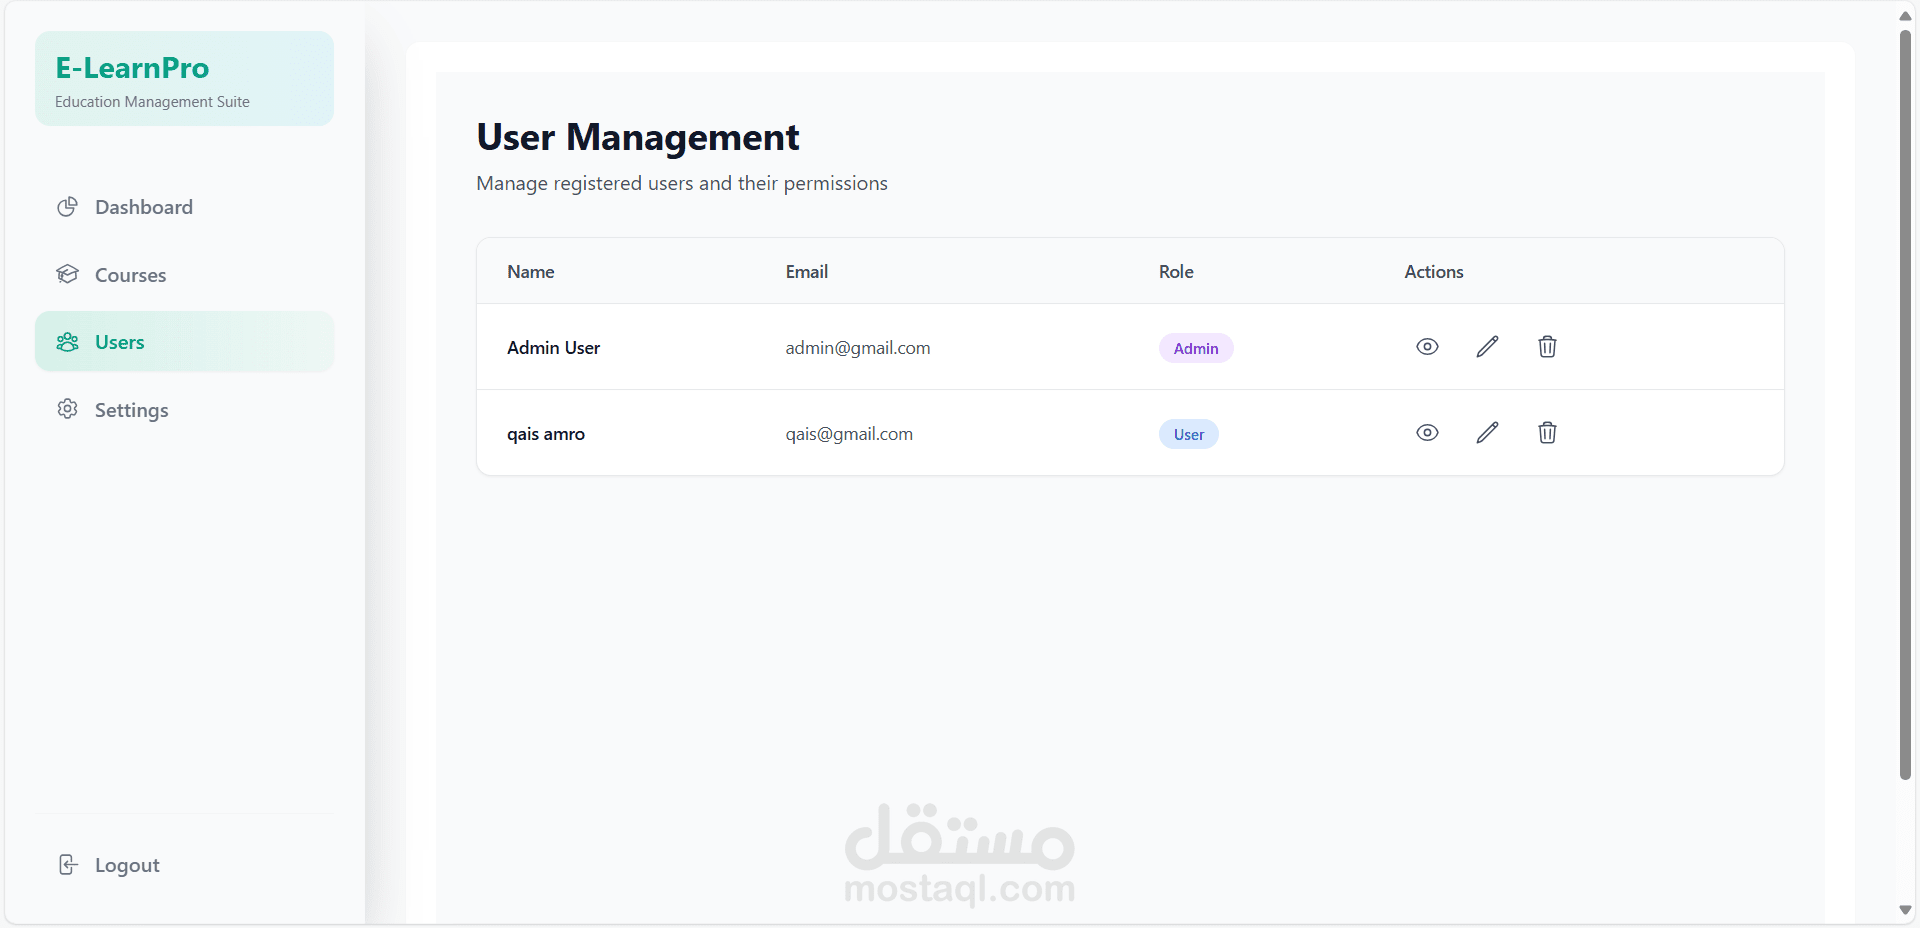The image size is (1920, 928).
Task: Select the Email column header
Action: coord(807,272)
